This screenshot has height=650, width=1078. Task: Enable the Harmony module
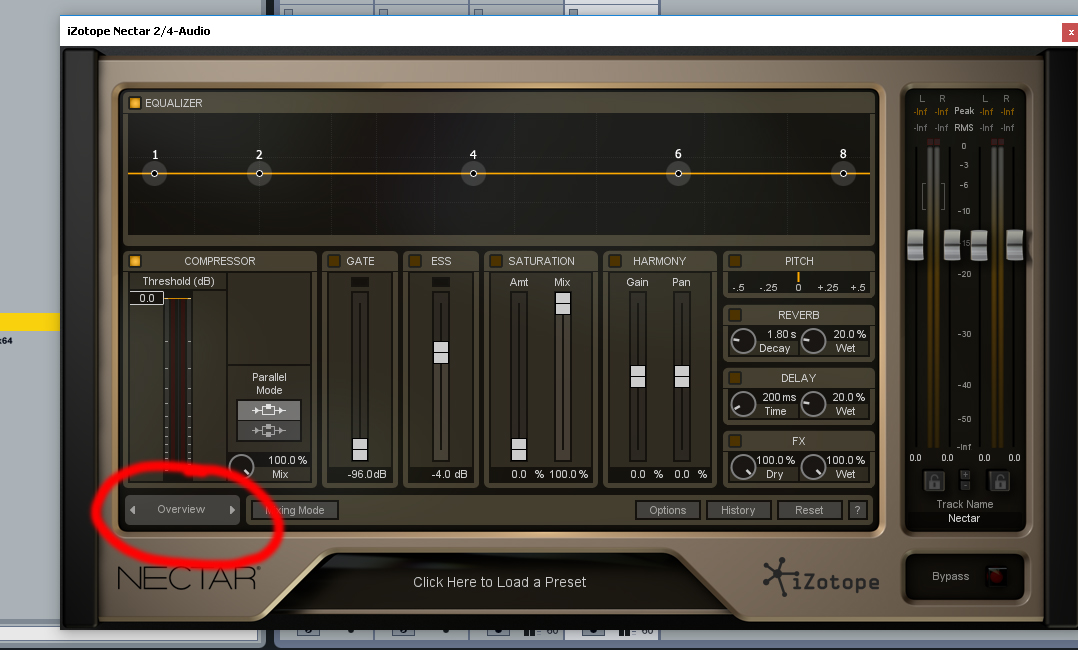pyautogui.click(x=615, y=261)
